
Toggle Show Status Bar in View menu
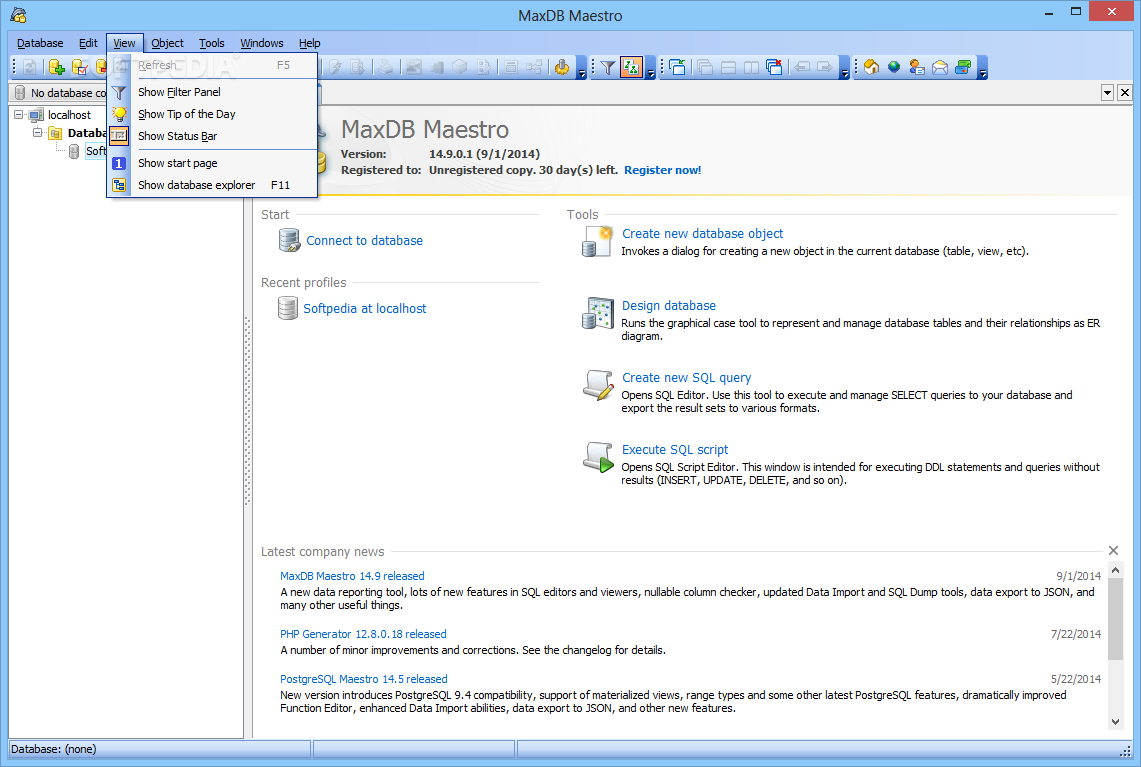[x=212, y=136]
